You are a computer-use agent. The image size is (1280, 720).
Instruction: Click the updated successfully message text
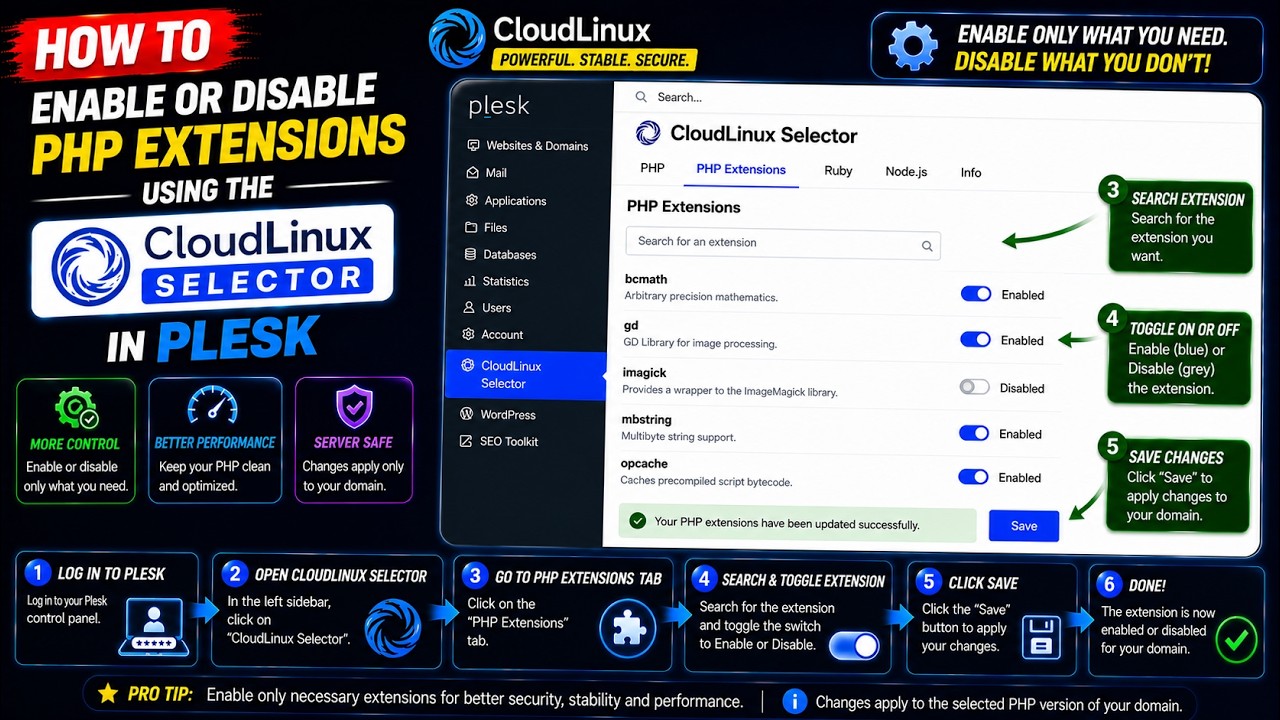(x=787, y=523)
